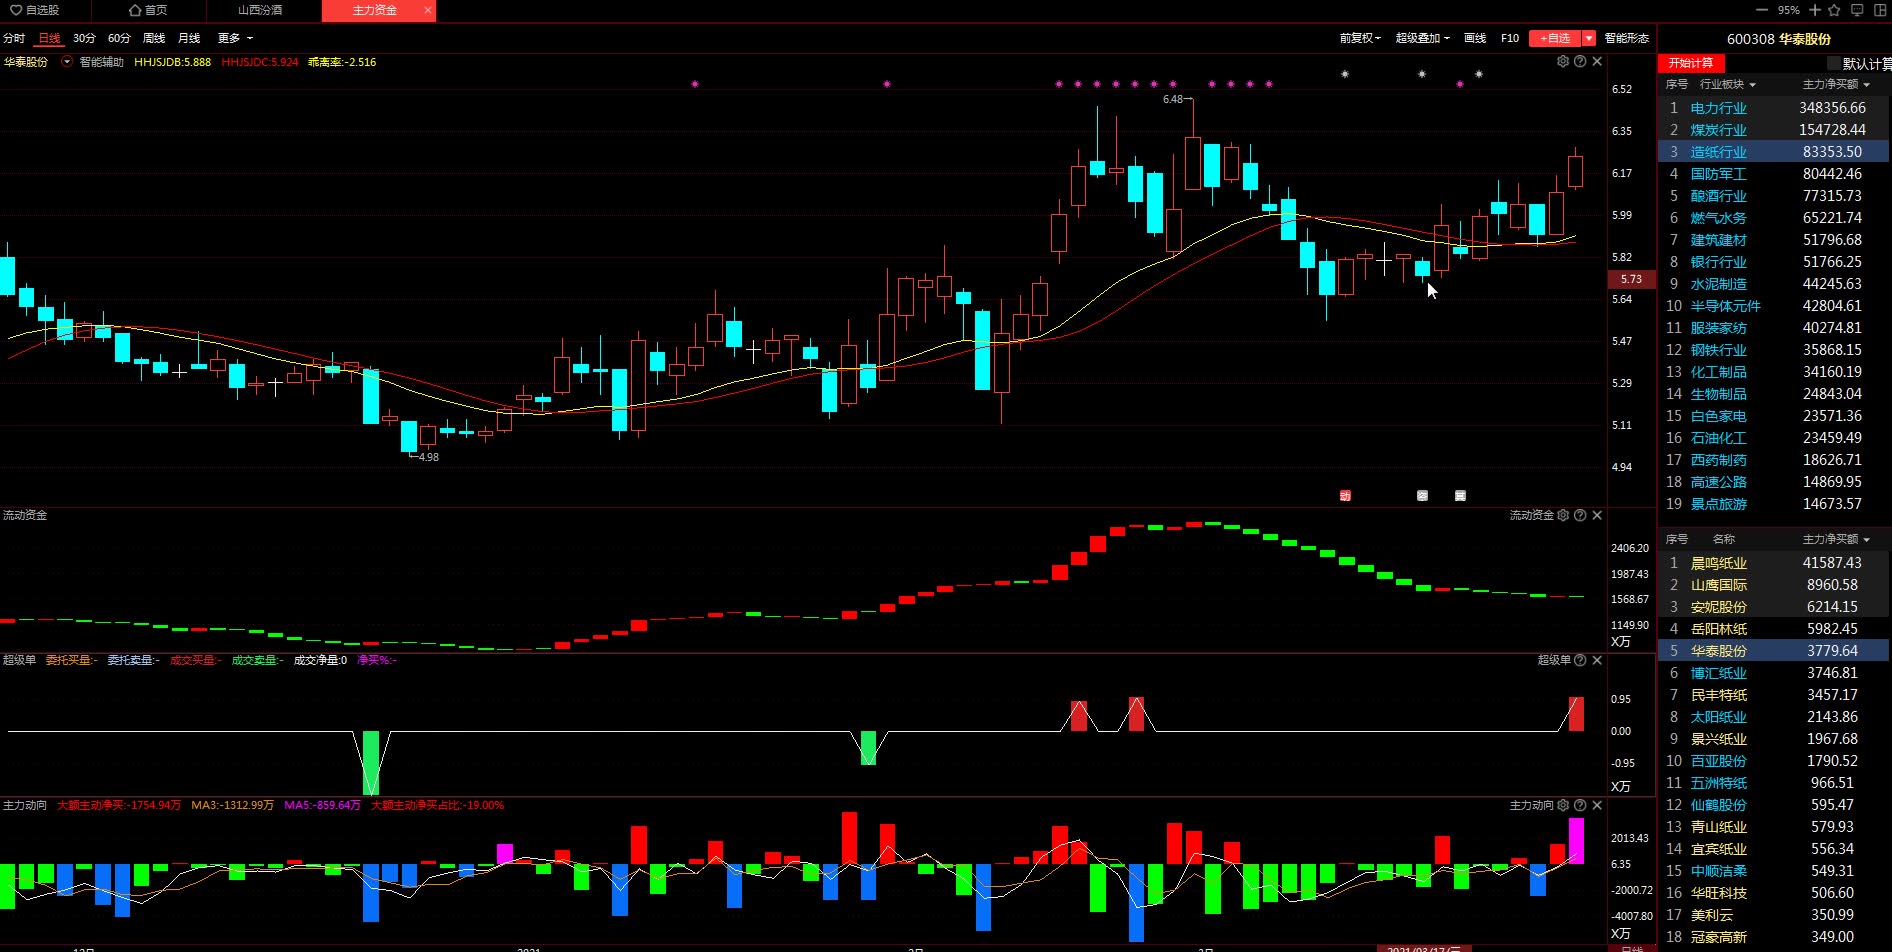This screenshot has width=1892, height=952.
Task: Close the 主力资金 tab with its X
Action: tap(428, 10)
